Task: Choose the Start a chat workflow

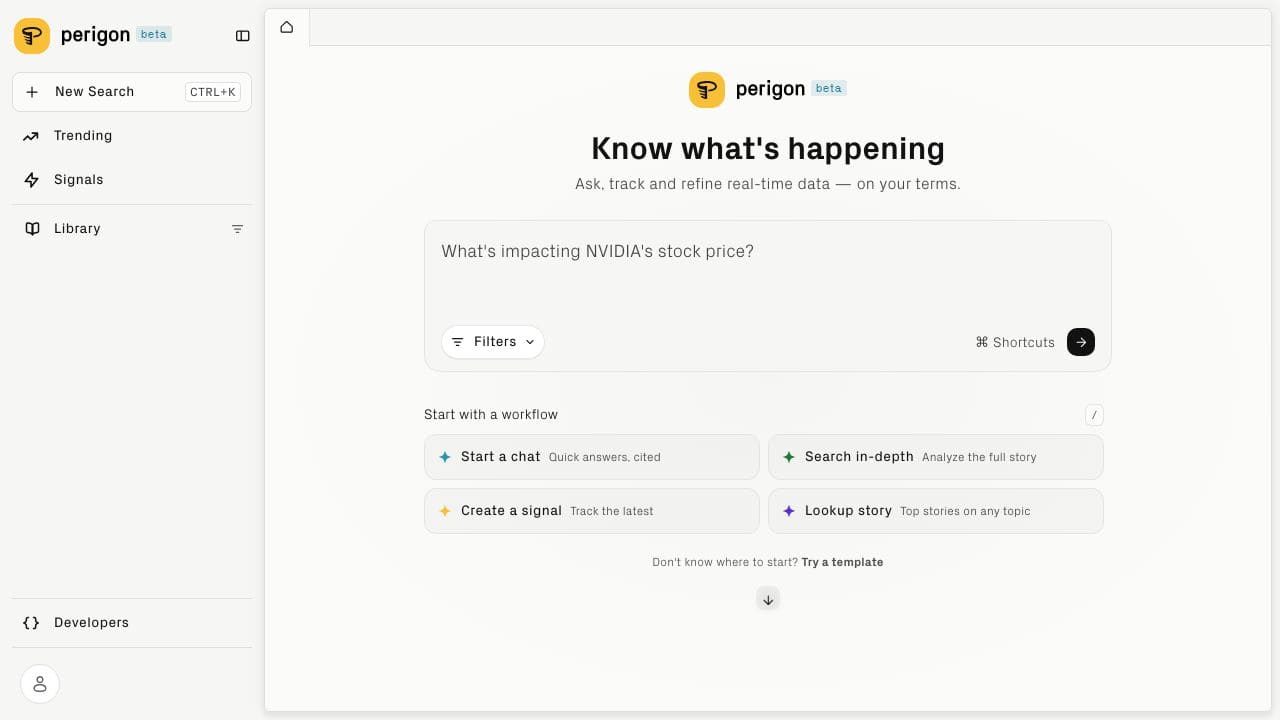Action: pos(592,457)
